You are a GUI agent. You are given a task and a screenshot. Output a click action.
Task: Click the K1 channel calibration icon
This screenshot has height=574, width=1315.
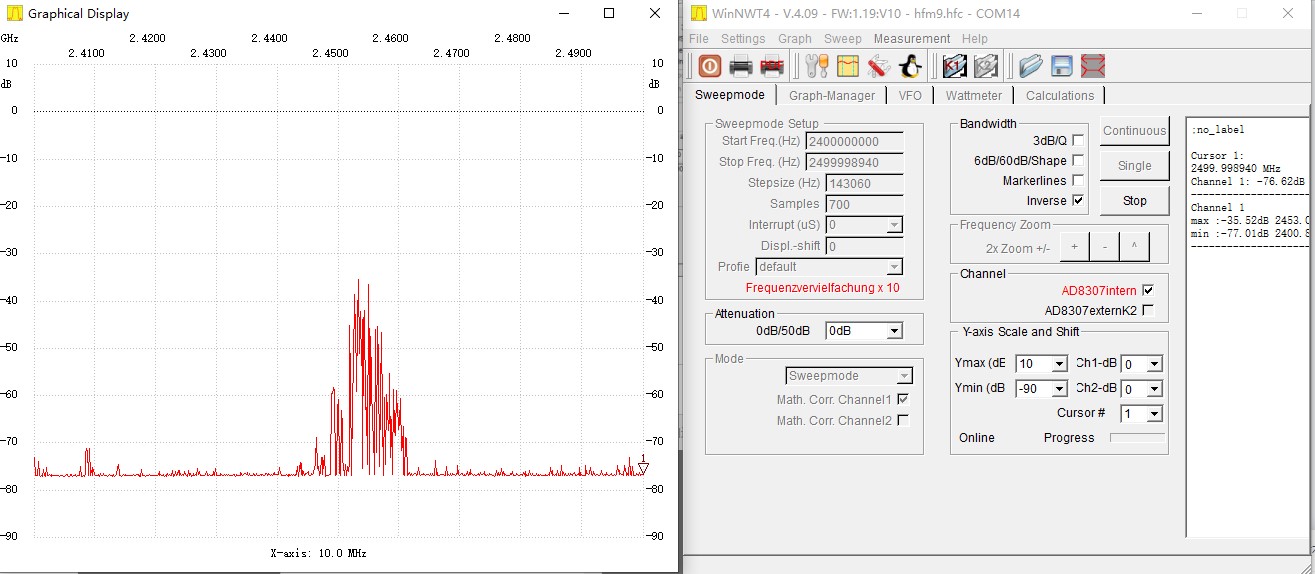(955, 67)
